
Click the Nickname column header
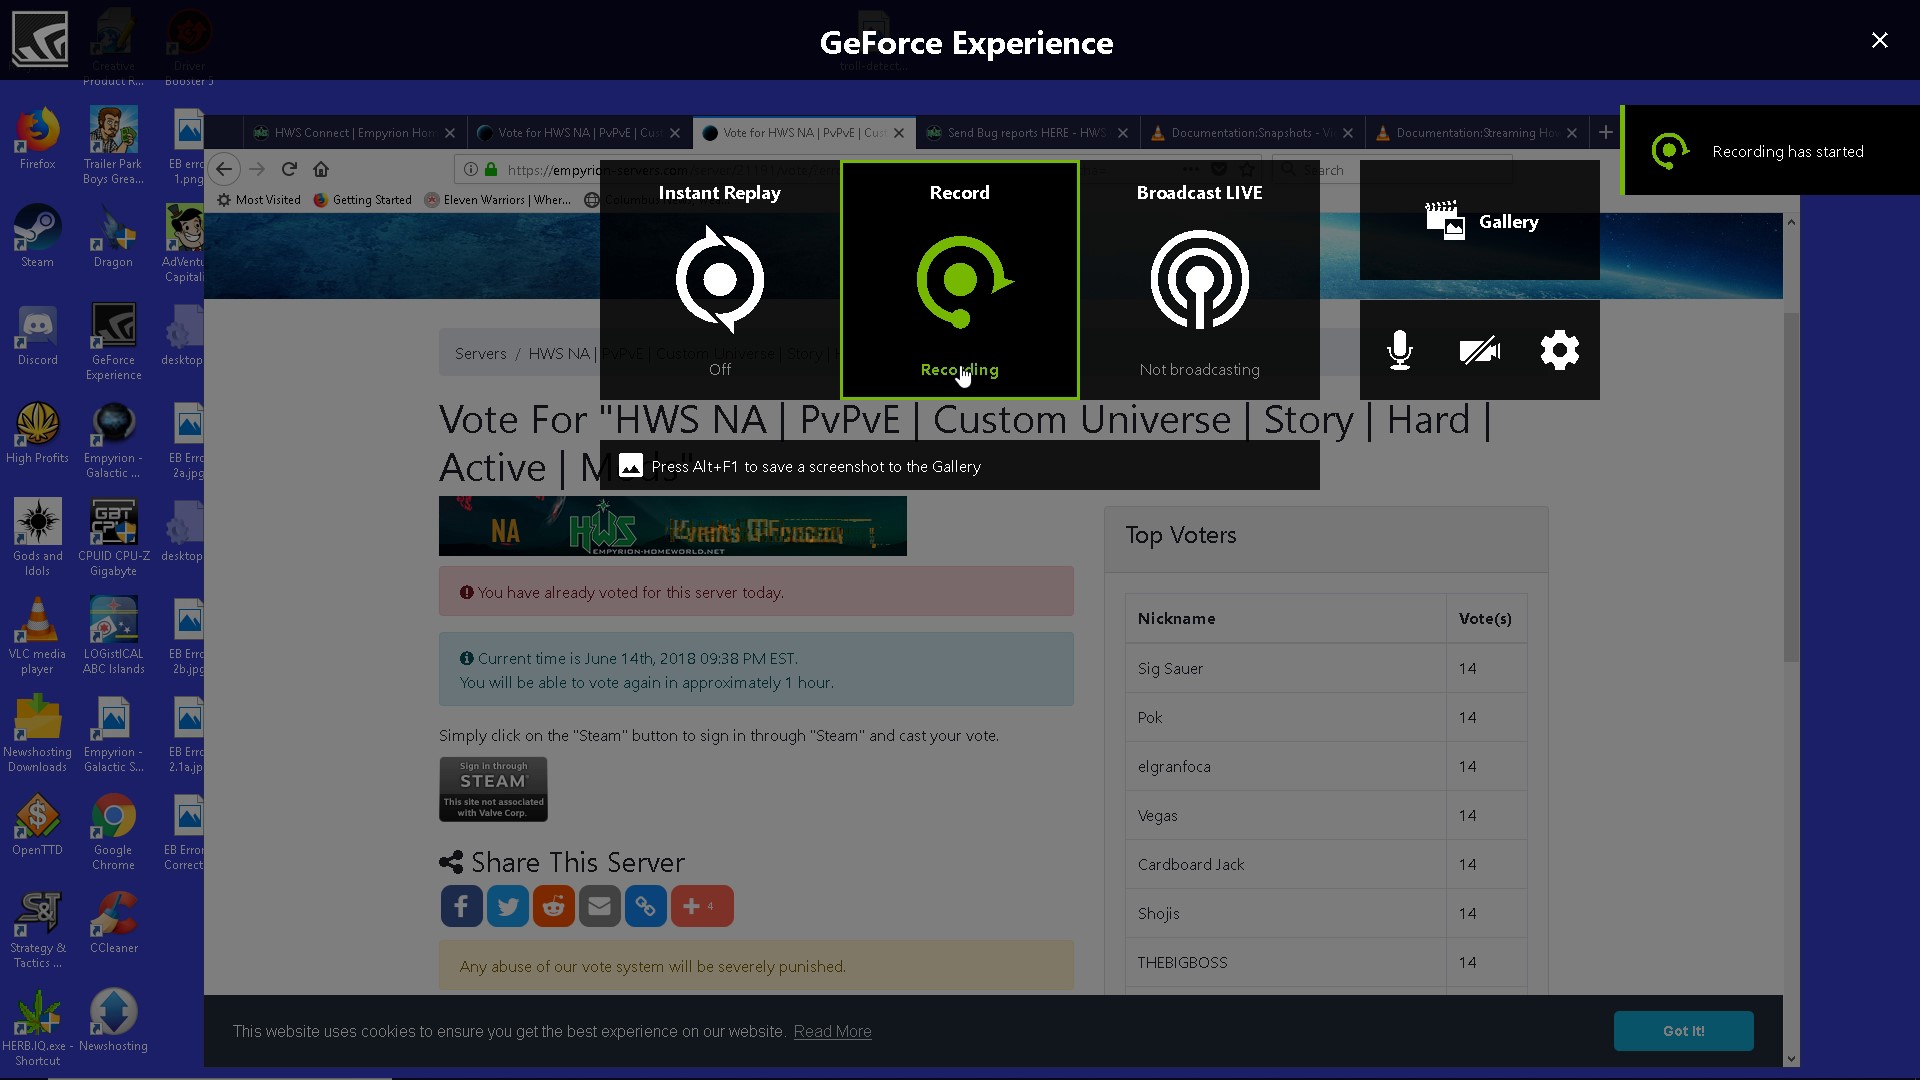coord(1285,618)
